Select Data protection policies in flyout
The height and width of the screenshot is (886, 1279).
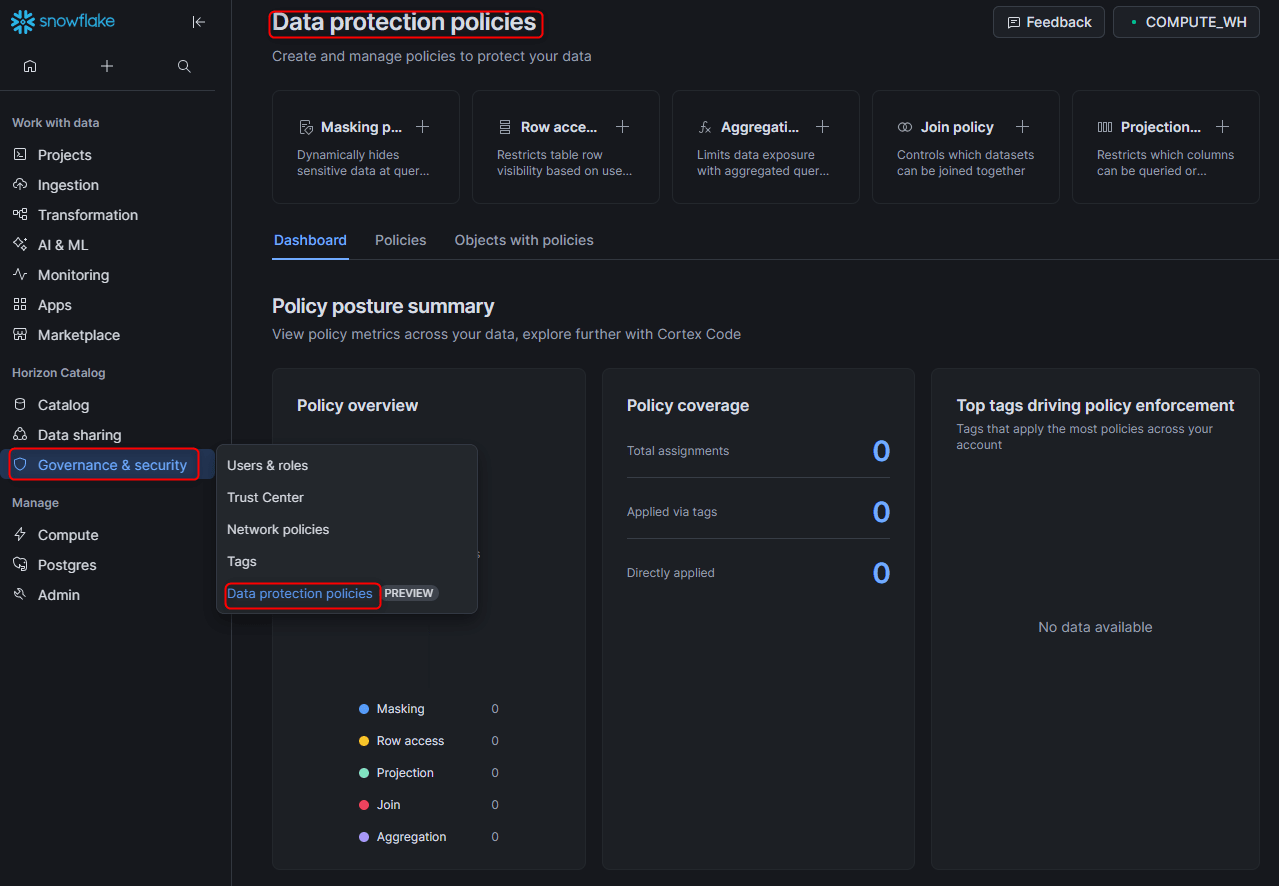[300, 594]
